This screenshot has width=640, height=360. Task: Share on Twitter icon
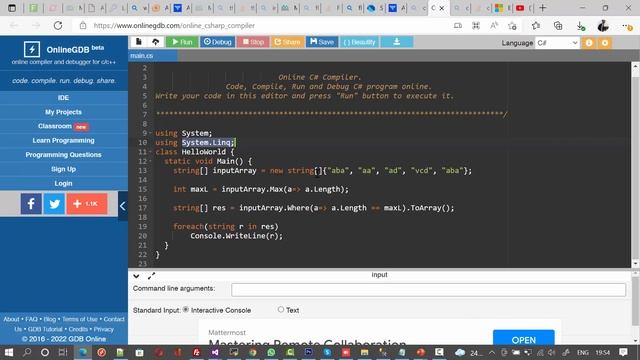(x=54, y=204)
